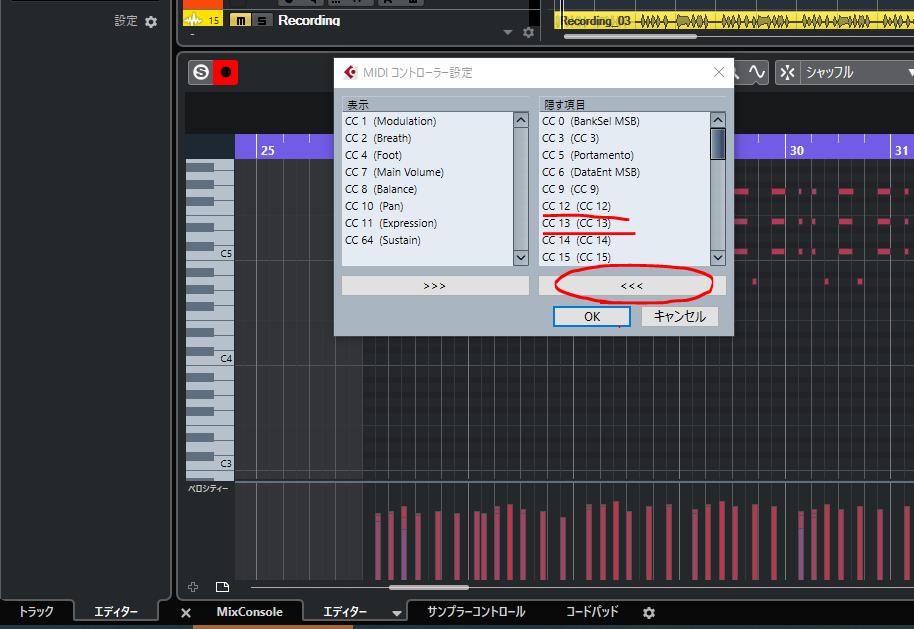Open the lower zone エディター tab

345,612
